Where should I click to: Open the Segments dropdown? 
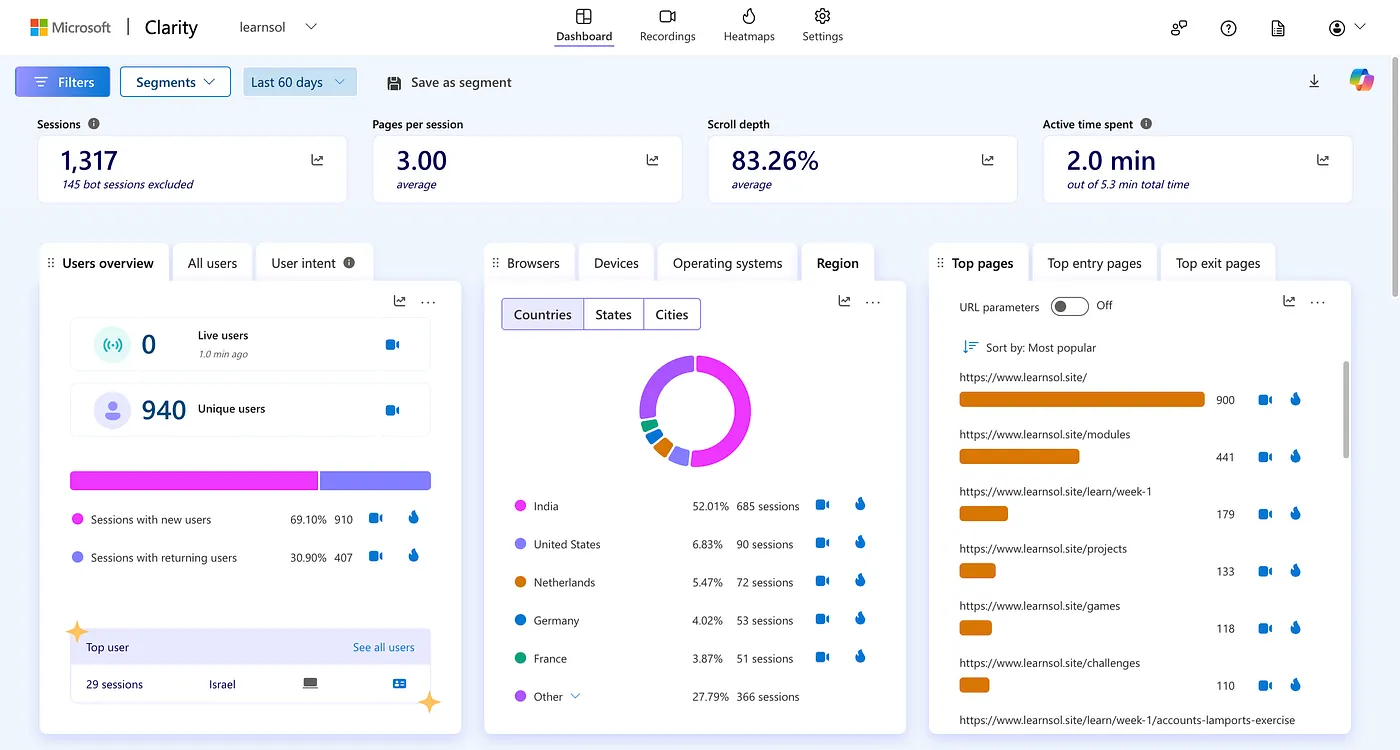coord(175,82)
